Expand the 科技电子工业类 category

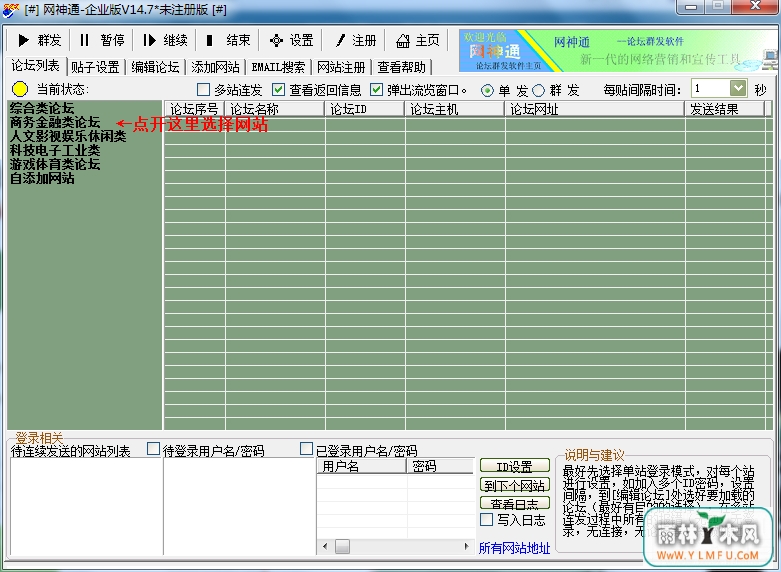(x=55, y=150)
